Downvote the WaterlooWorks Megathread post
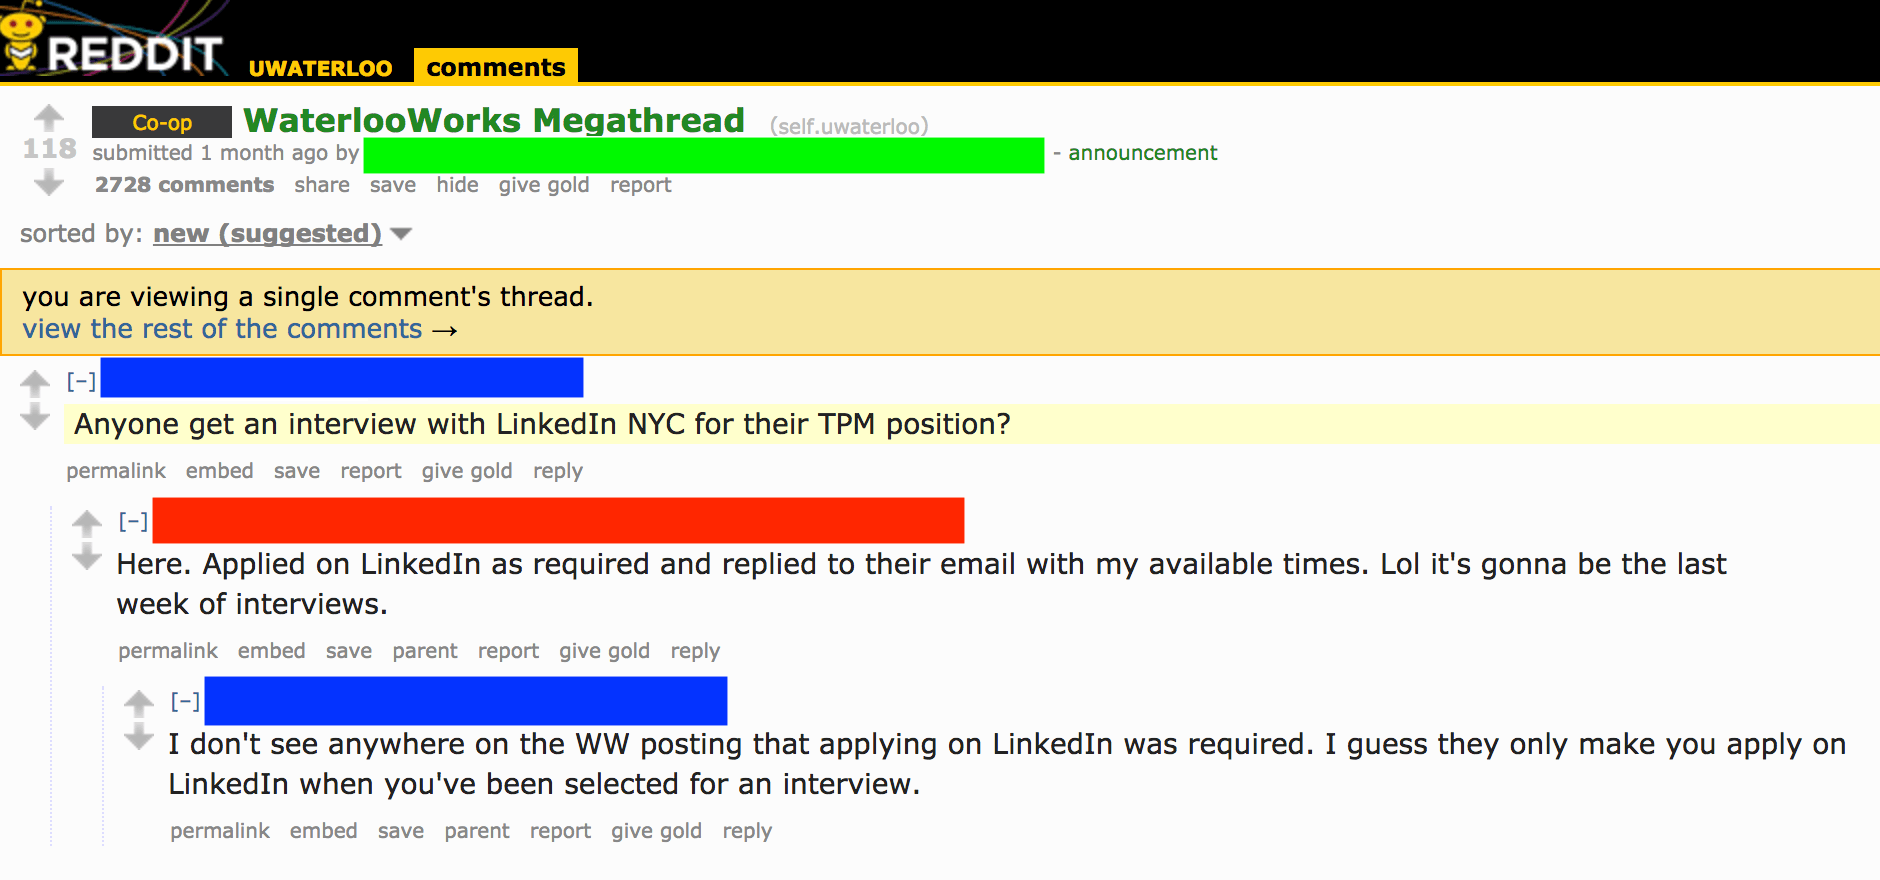Image resolution: width=1880 pixels, height=880 pixels. click(48, 183)
